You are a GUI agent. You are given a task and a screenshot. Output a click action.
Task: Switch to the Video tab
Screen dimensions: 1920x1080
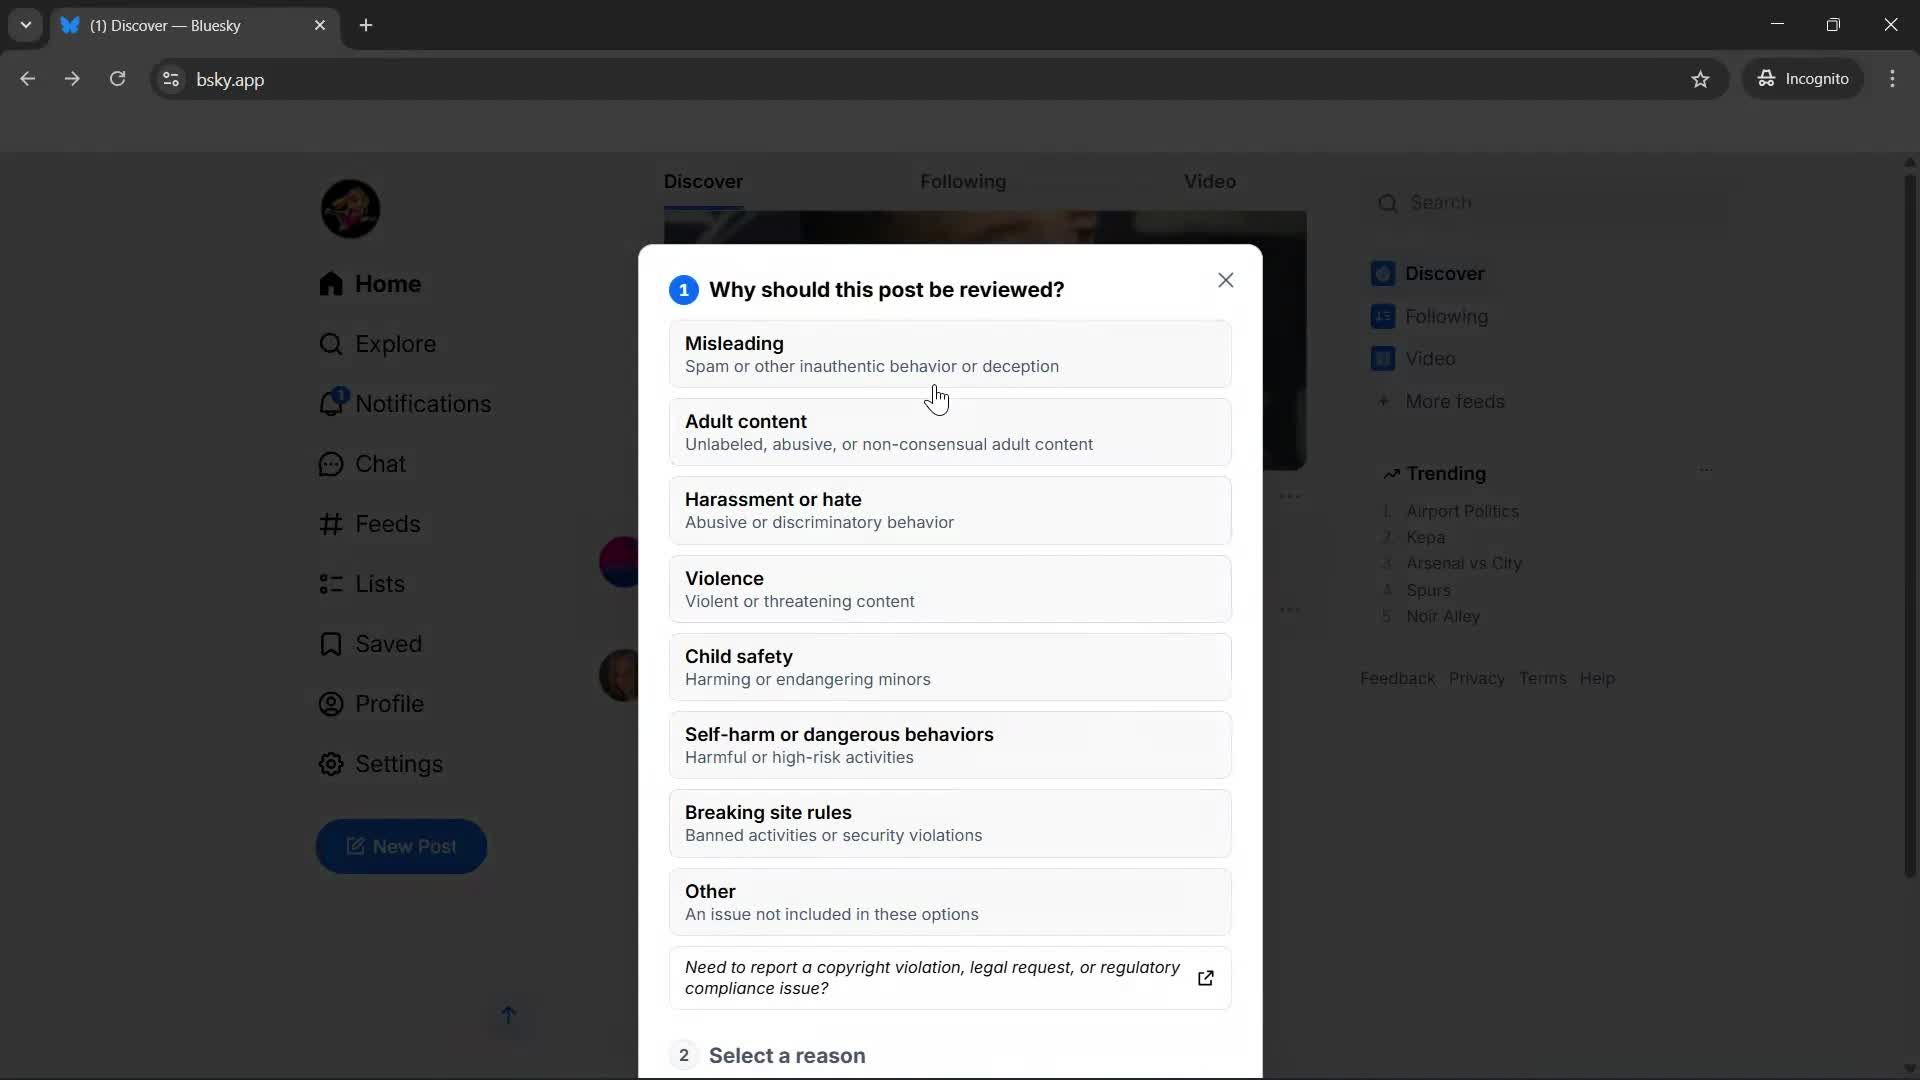pos(1209,181)
